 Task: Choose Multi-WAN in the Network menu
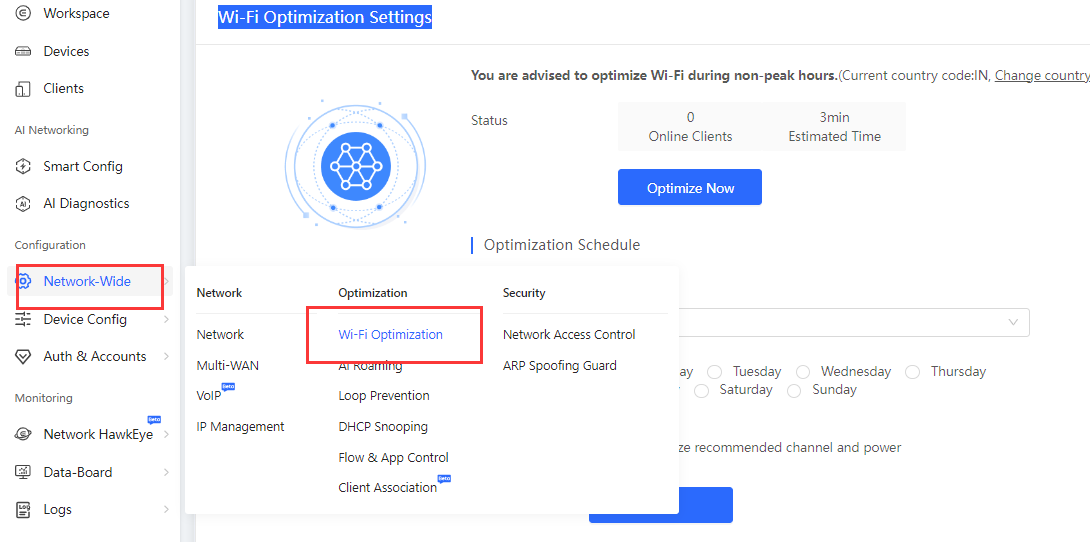point(228,366)
